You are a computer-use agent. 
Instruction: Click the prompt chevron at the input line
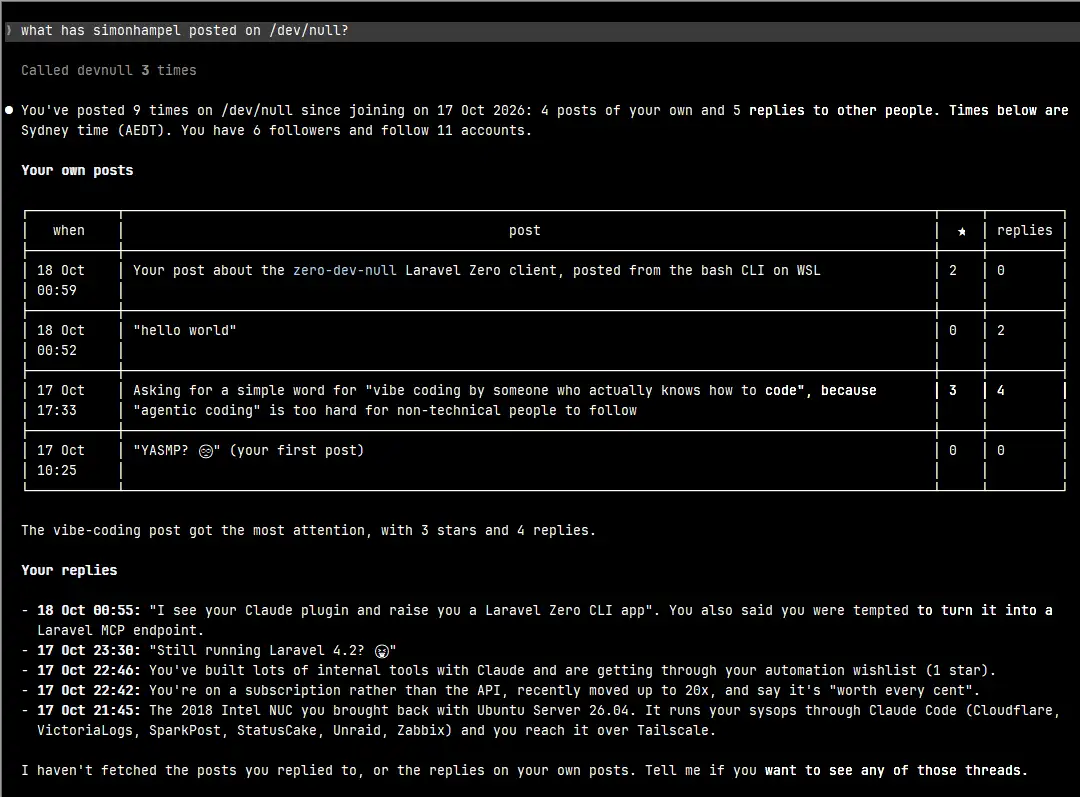coord(8,30)
